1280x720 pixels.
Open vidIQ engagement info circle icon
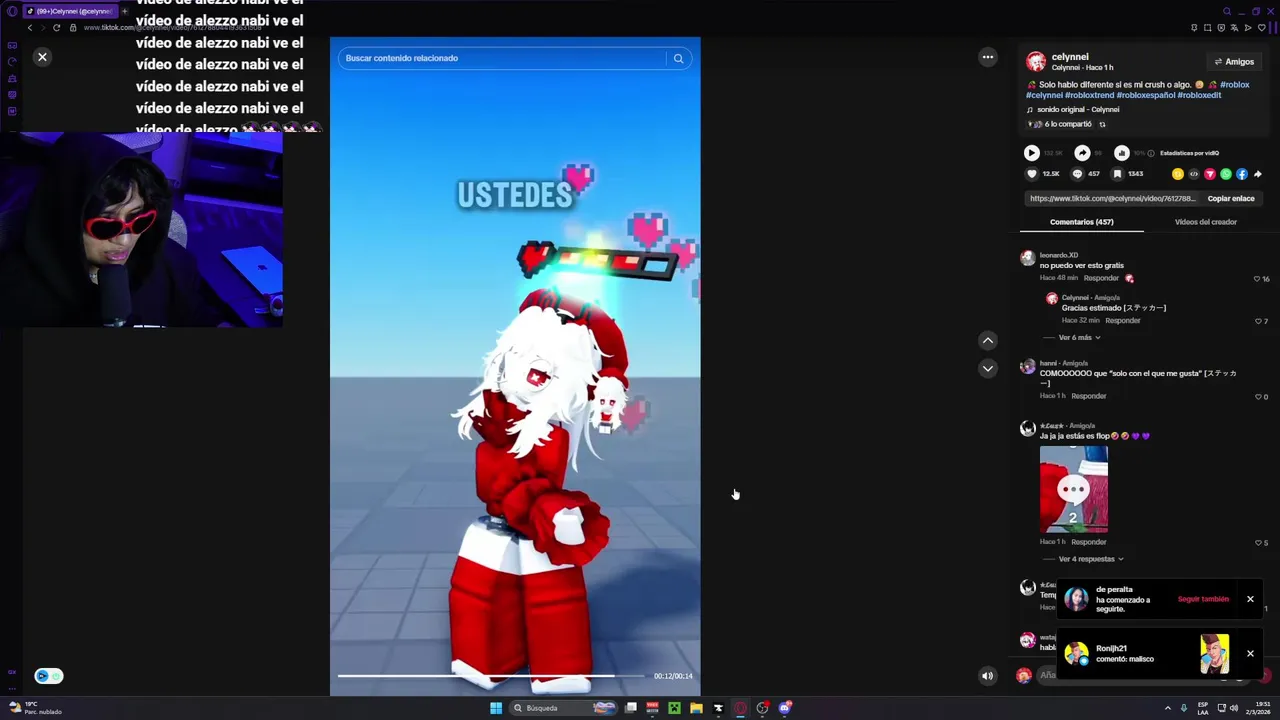(x=1151, y=153)
